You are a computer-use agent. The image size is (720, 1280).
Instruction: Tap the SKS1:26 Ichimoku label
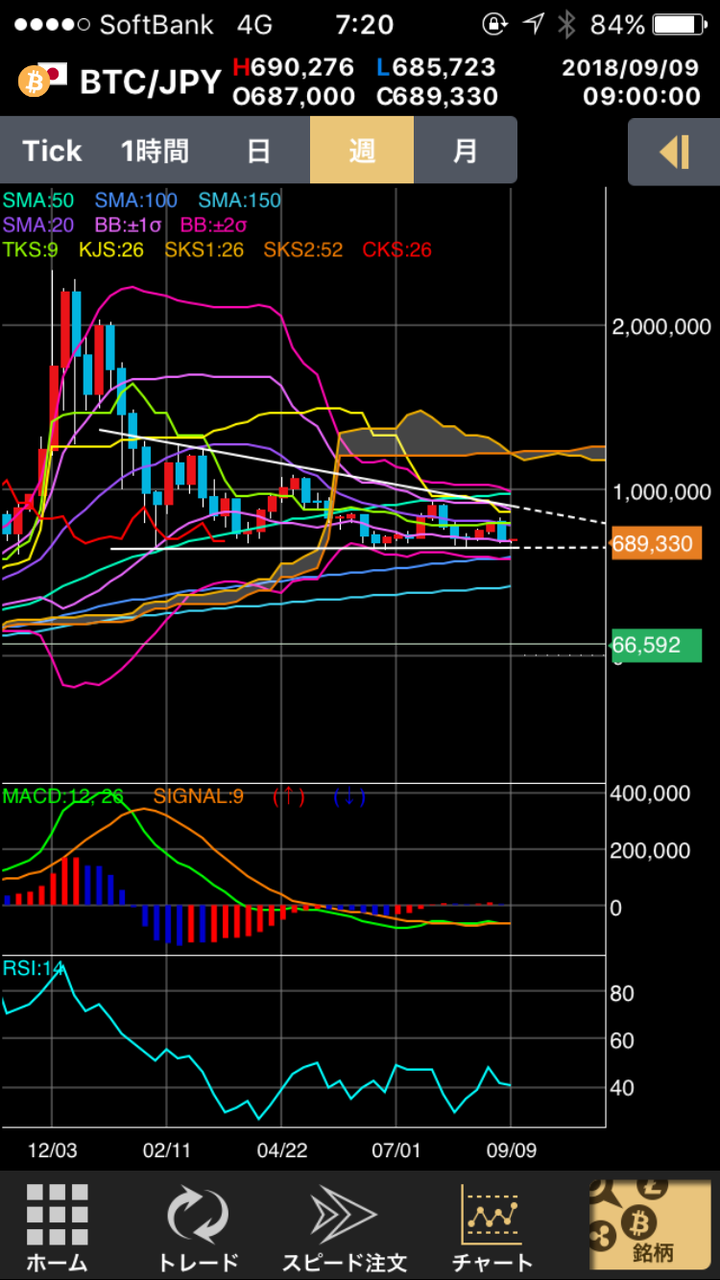(203, 250)
